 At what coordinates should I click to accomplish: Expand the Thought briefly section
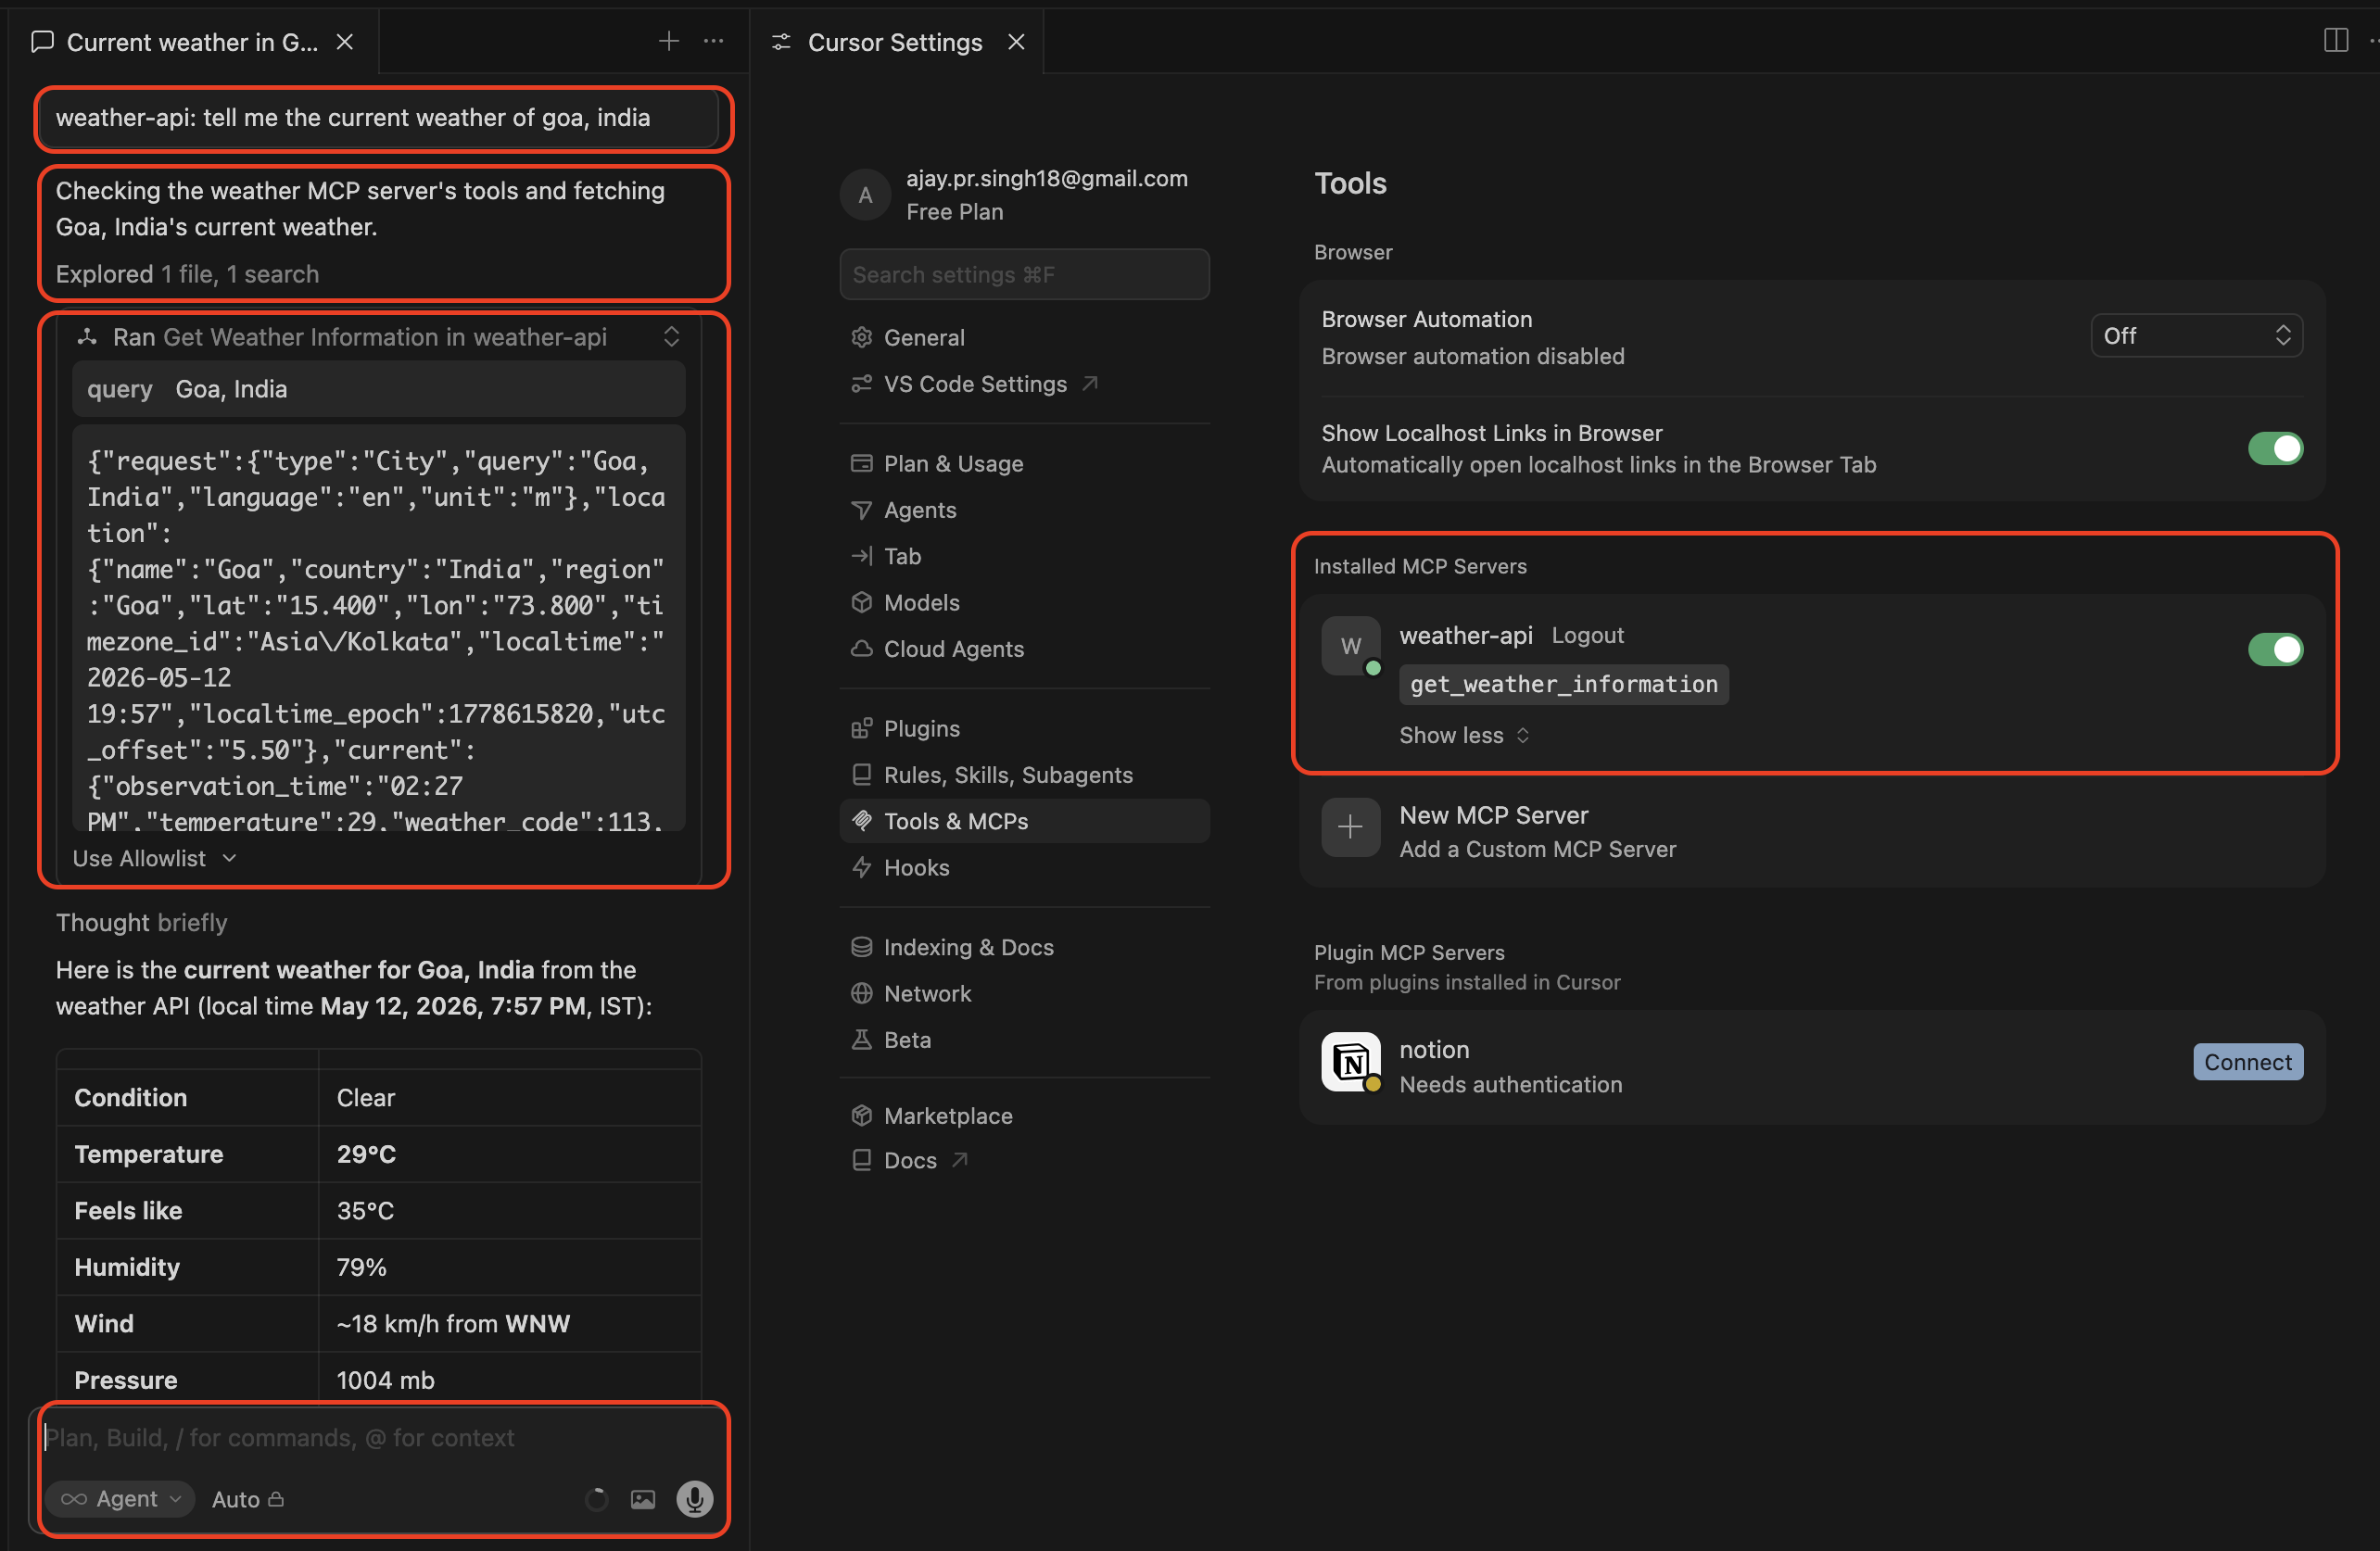pyautogui.click(x=141, y=922)
